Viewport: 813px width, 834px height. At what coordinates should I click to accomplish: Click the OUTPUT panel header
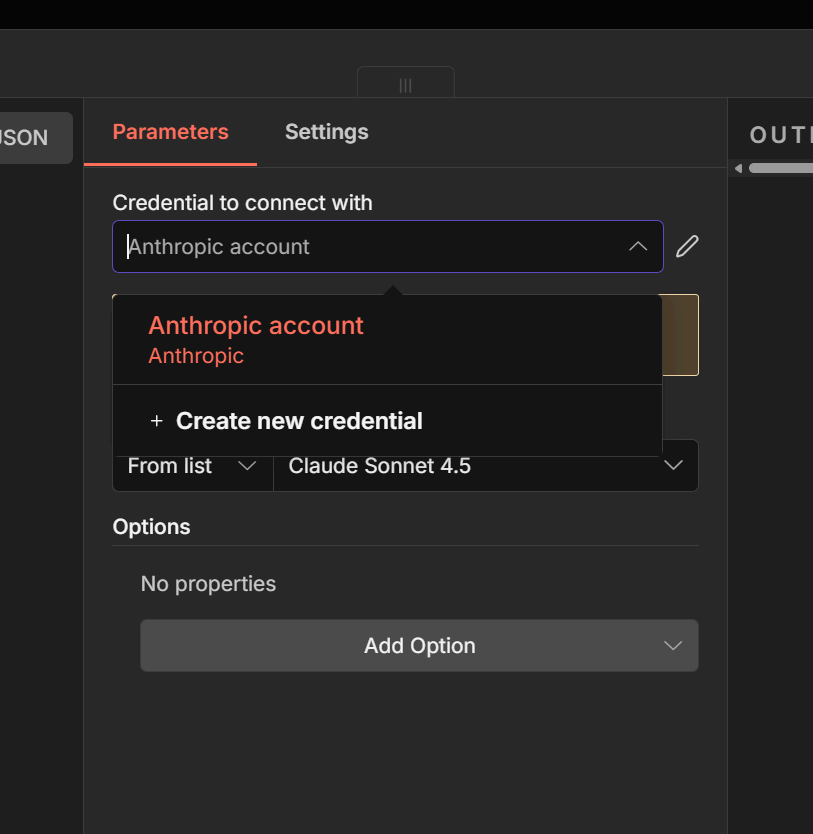780,135
